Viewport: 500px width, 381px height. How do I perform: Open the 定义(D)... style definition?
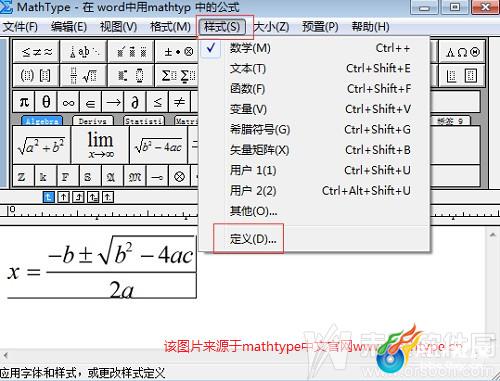click(253, 239)
